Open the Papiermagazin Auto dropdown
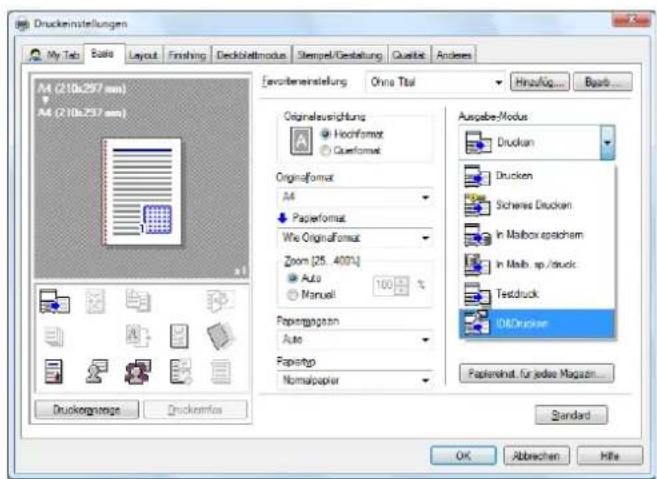Screen dimensions: 657x479 pyautogui.click(x=354, y=339)
